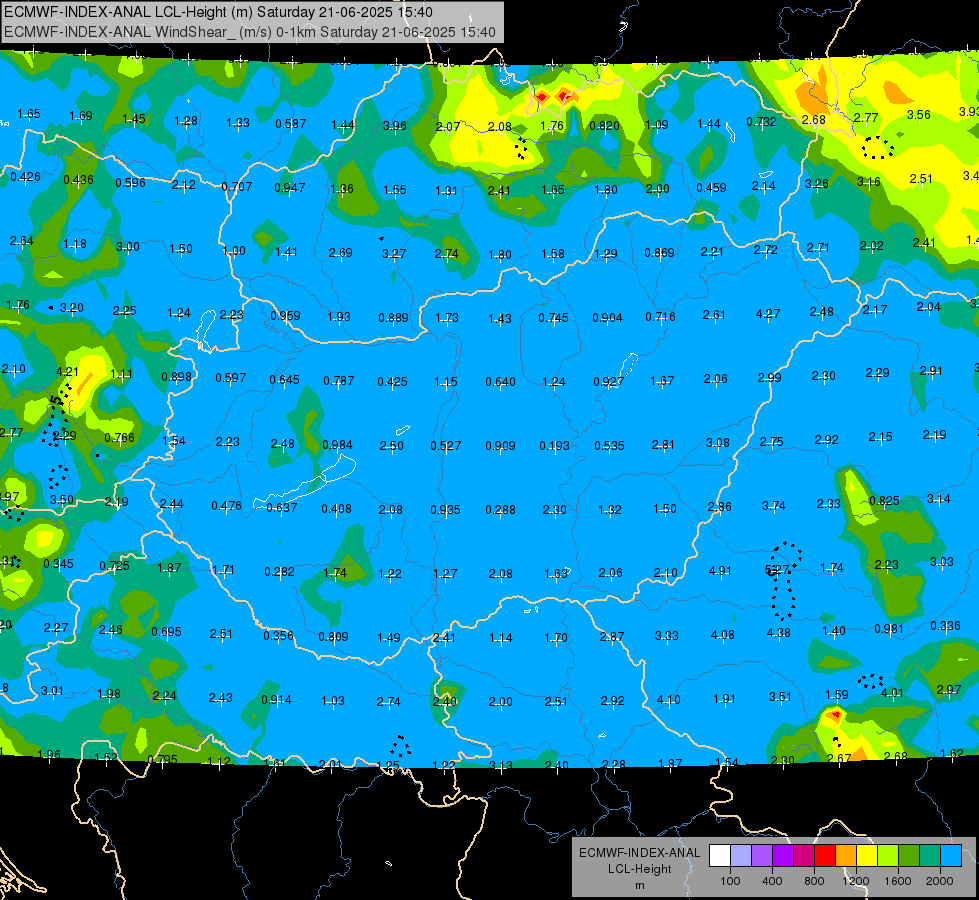979x900 pixels.
Task: Click the LCL-Height title line at top
Action: pyautogui.click(x=218, y=12)
